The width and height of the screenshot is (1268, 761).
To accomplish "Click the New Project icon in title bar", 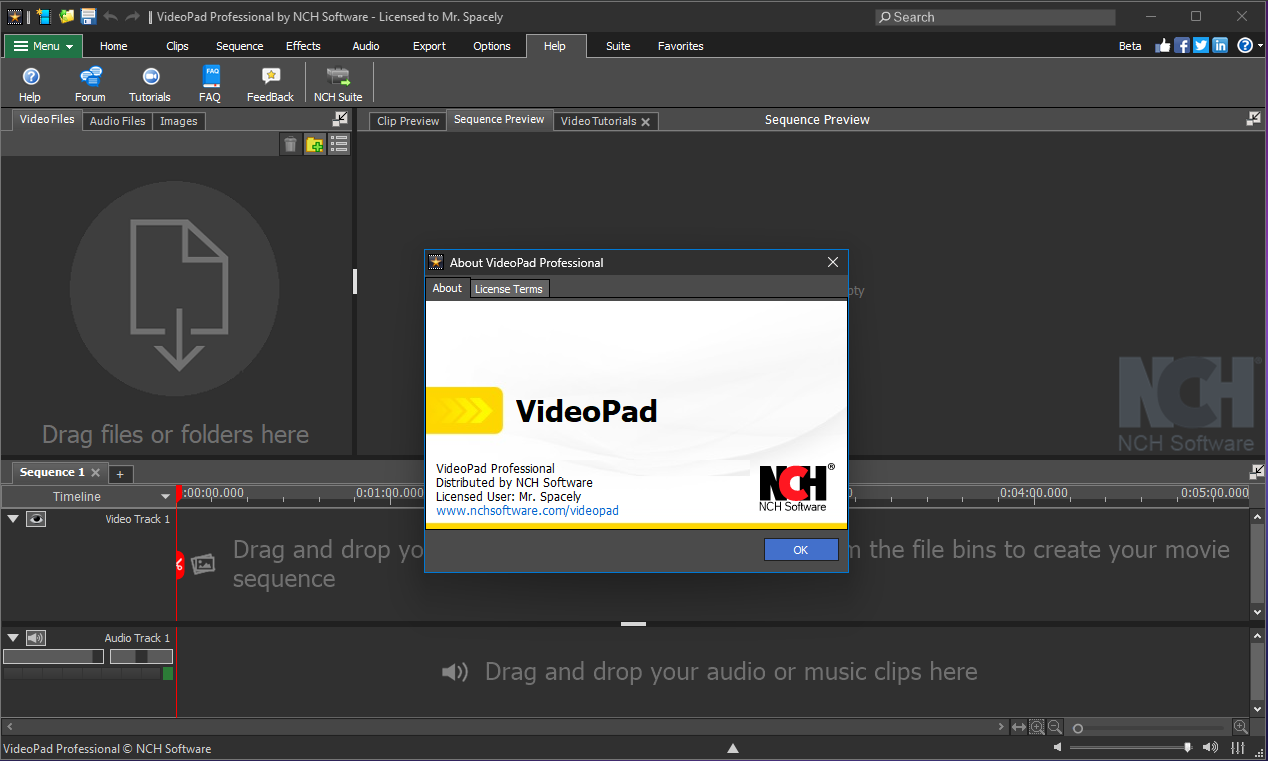I will (x=43, y=16).
